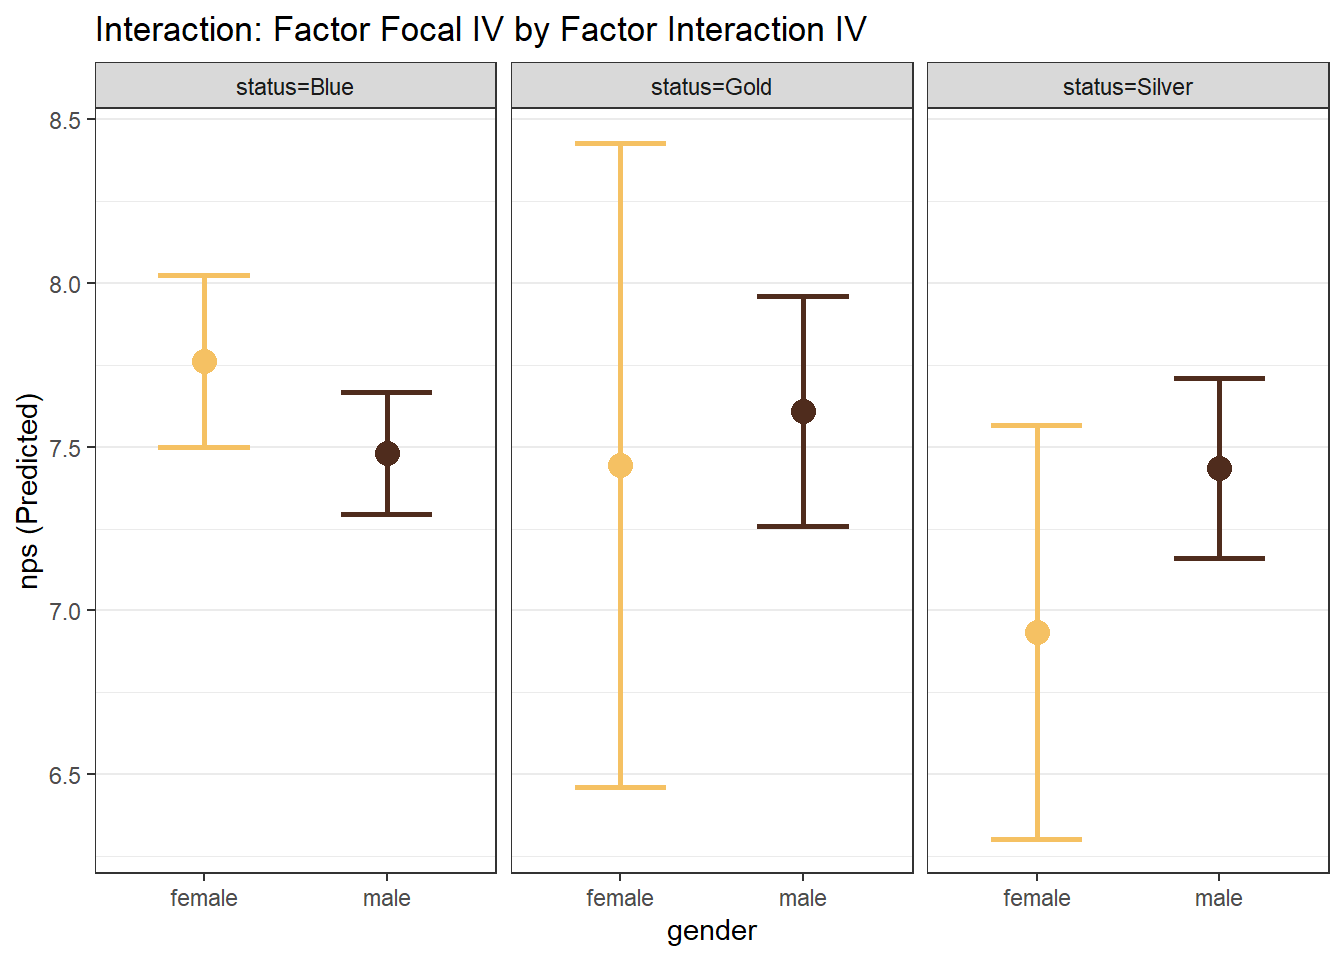Screen dimensions: 1344x960
Task: Select the female data point in status=Gold panel
Action: click(x=620, y=466)
